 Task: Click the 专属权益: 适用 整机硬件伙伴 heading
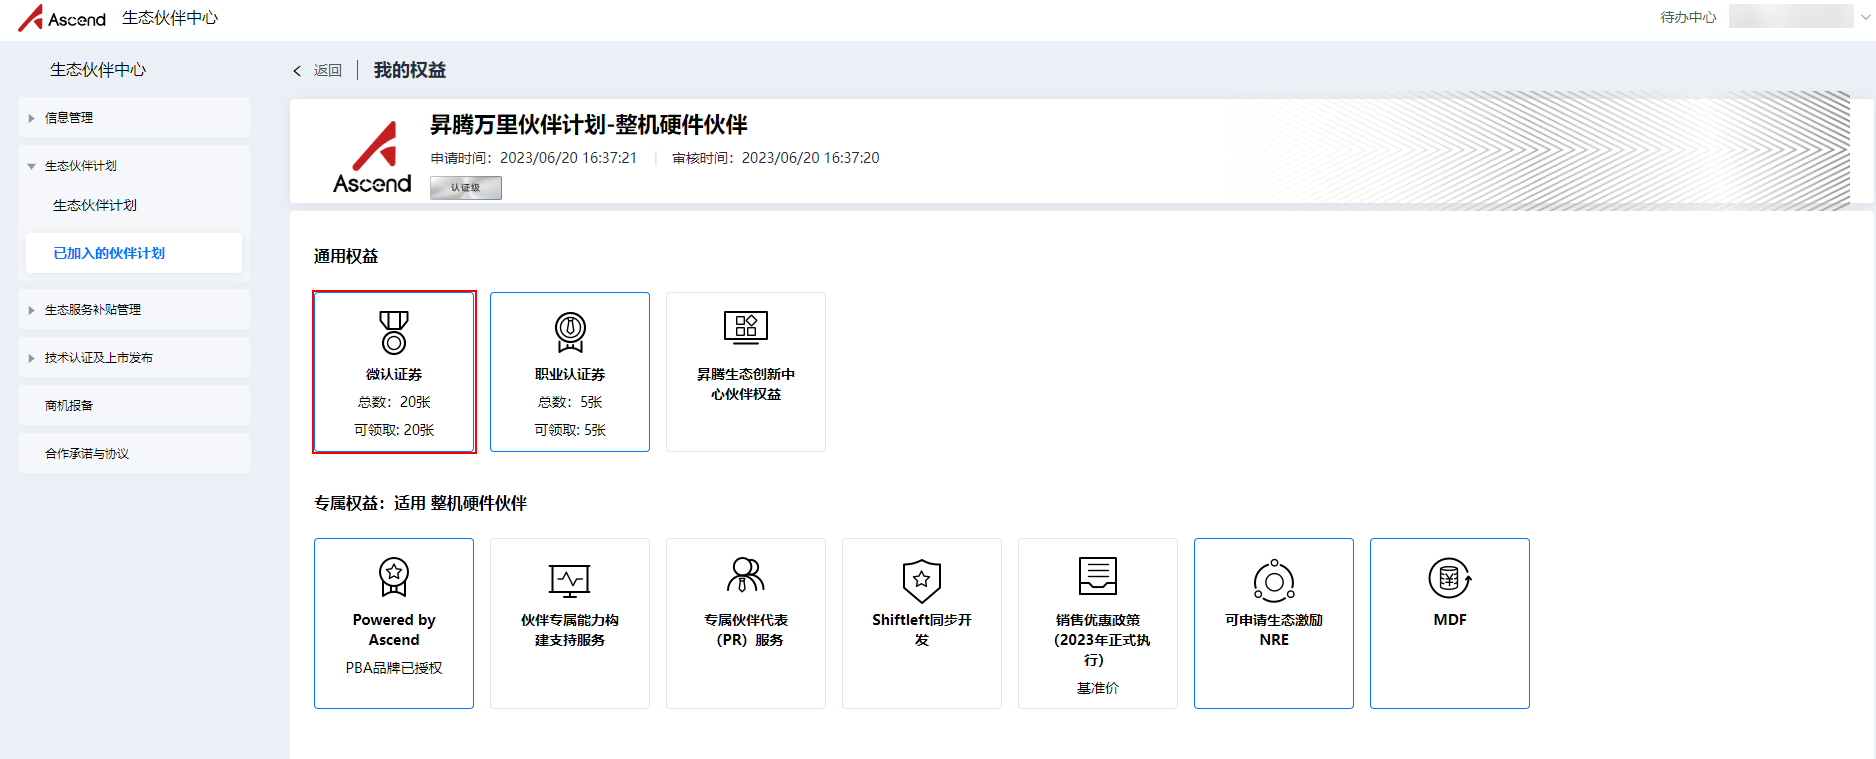420,503
